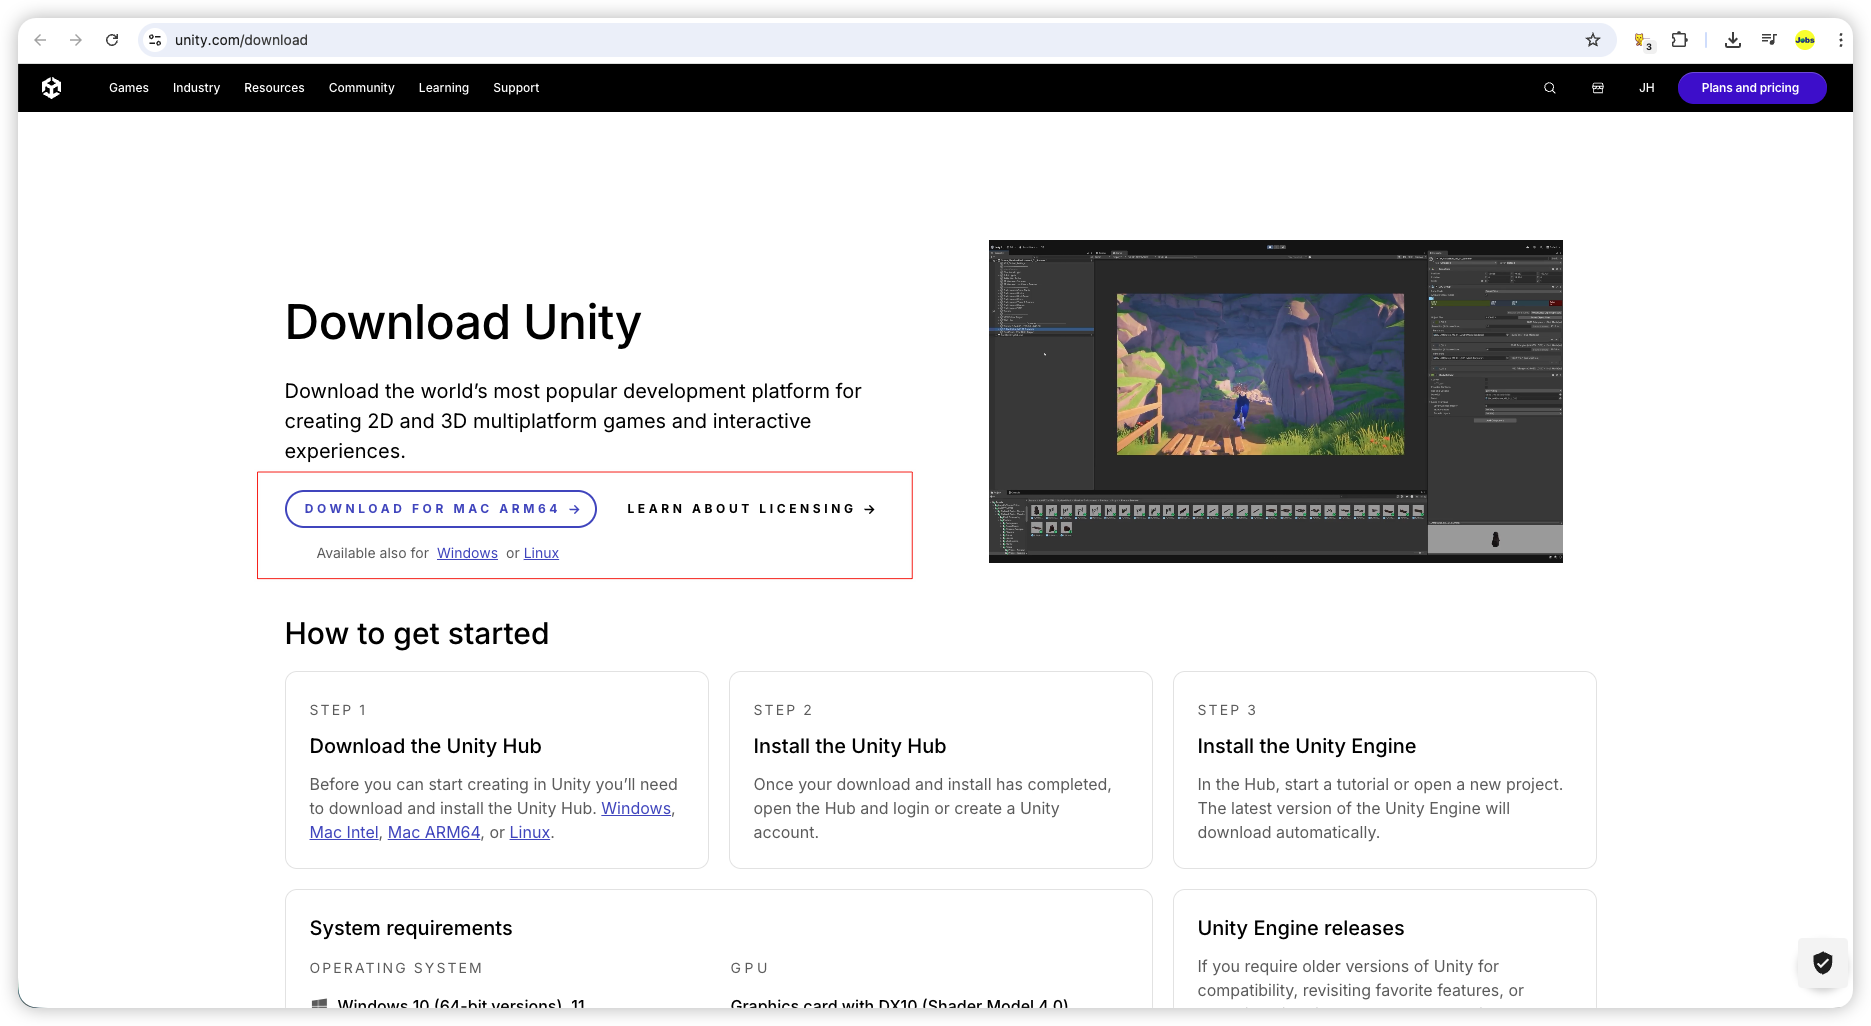Click Linux link in Step 1 card
This screenshot has height=1026, width=1871.
pos(530,832)
